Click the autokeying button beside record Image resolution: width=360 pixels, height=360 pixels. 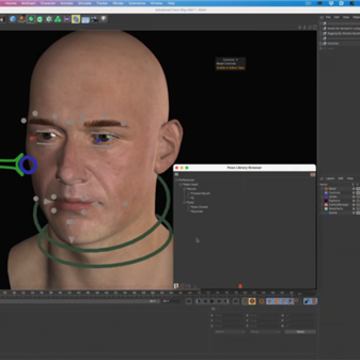(245, 301)
